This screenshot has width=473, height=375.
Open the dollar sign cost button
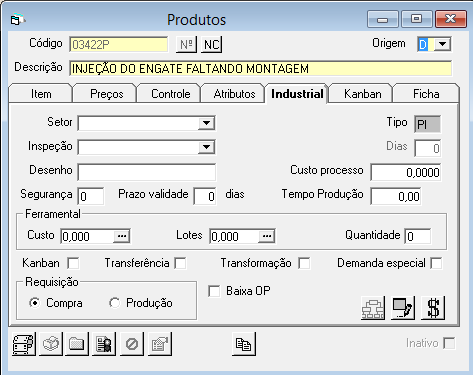[433, 308]
